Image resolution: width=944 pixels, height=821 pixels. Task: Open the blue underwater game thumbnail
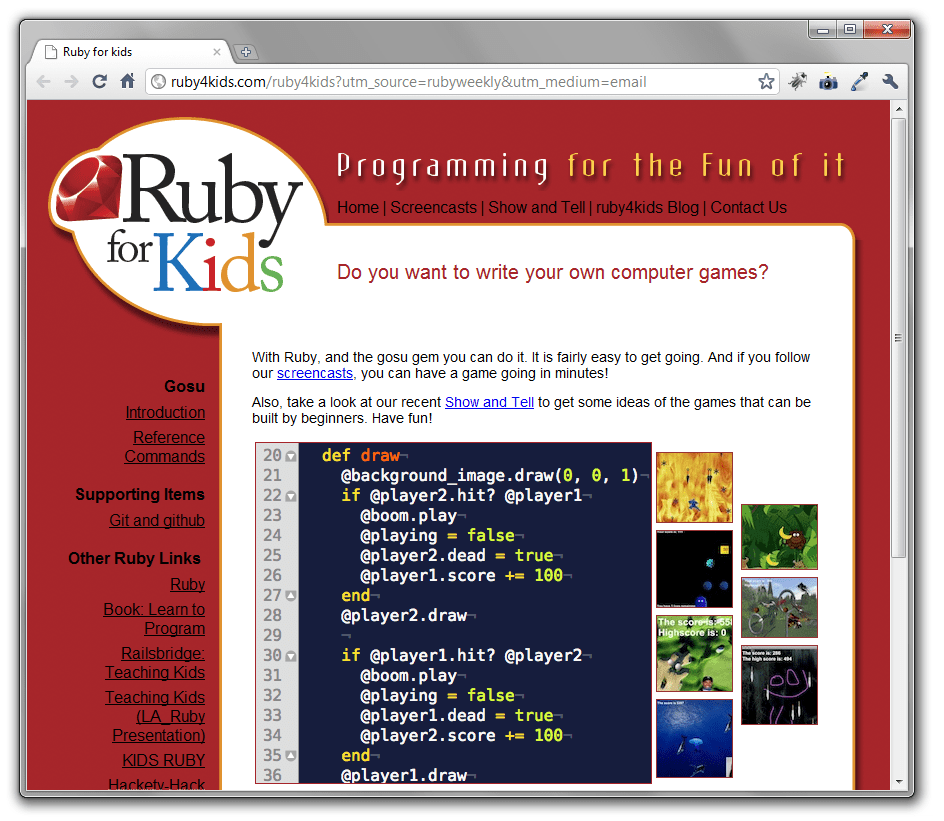(694, 739)
